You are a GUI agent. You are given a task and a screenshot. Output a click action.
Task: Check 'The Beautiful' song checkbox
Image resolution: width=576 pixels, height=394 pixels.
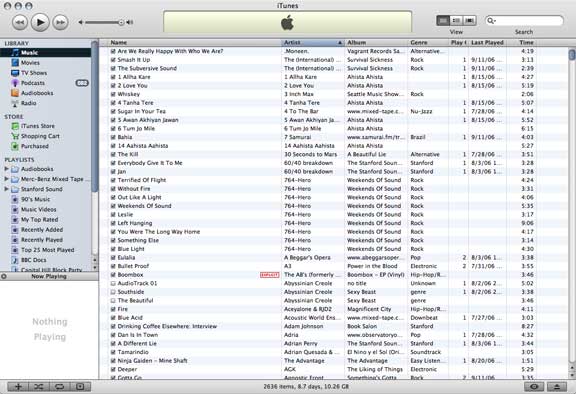(113, 301)
